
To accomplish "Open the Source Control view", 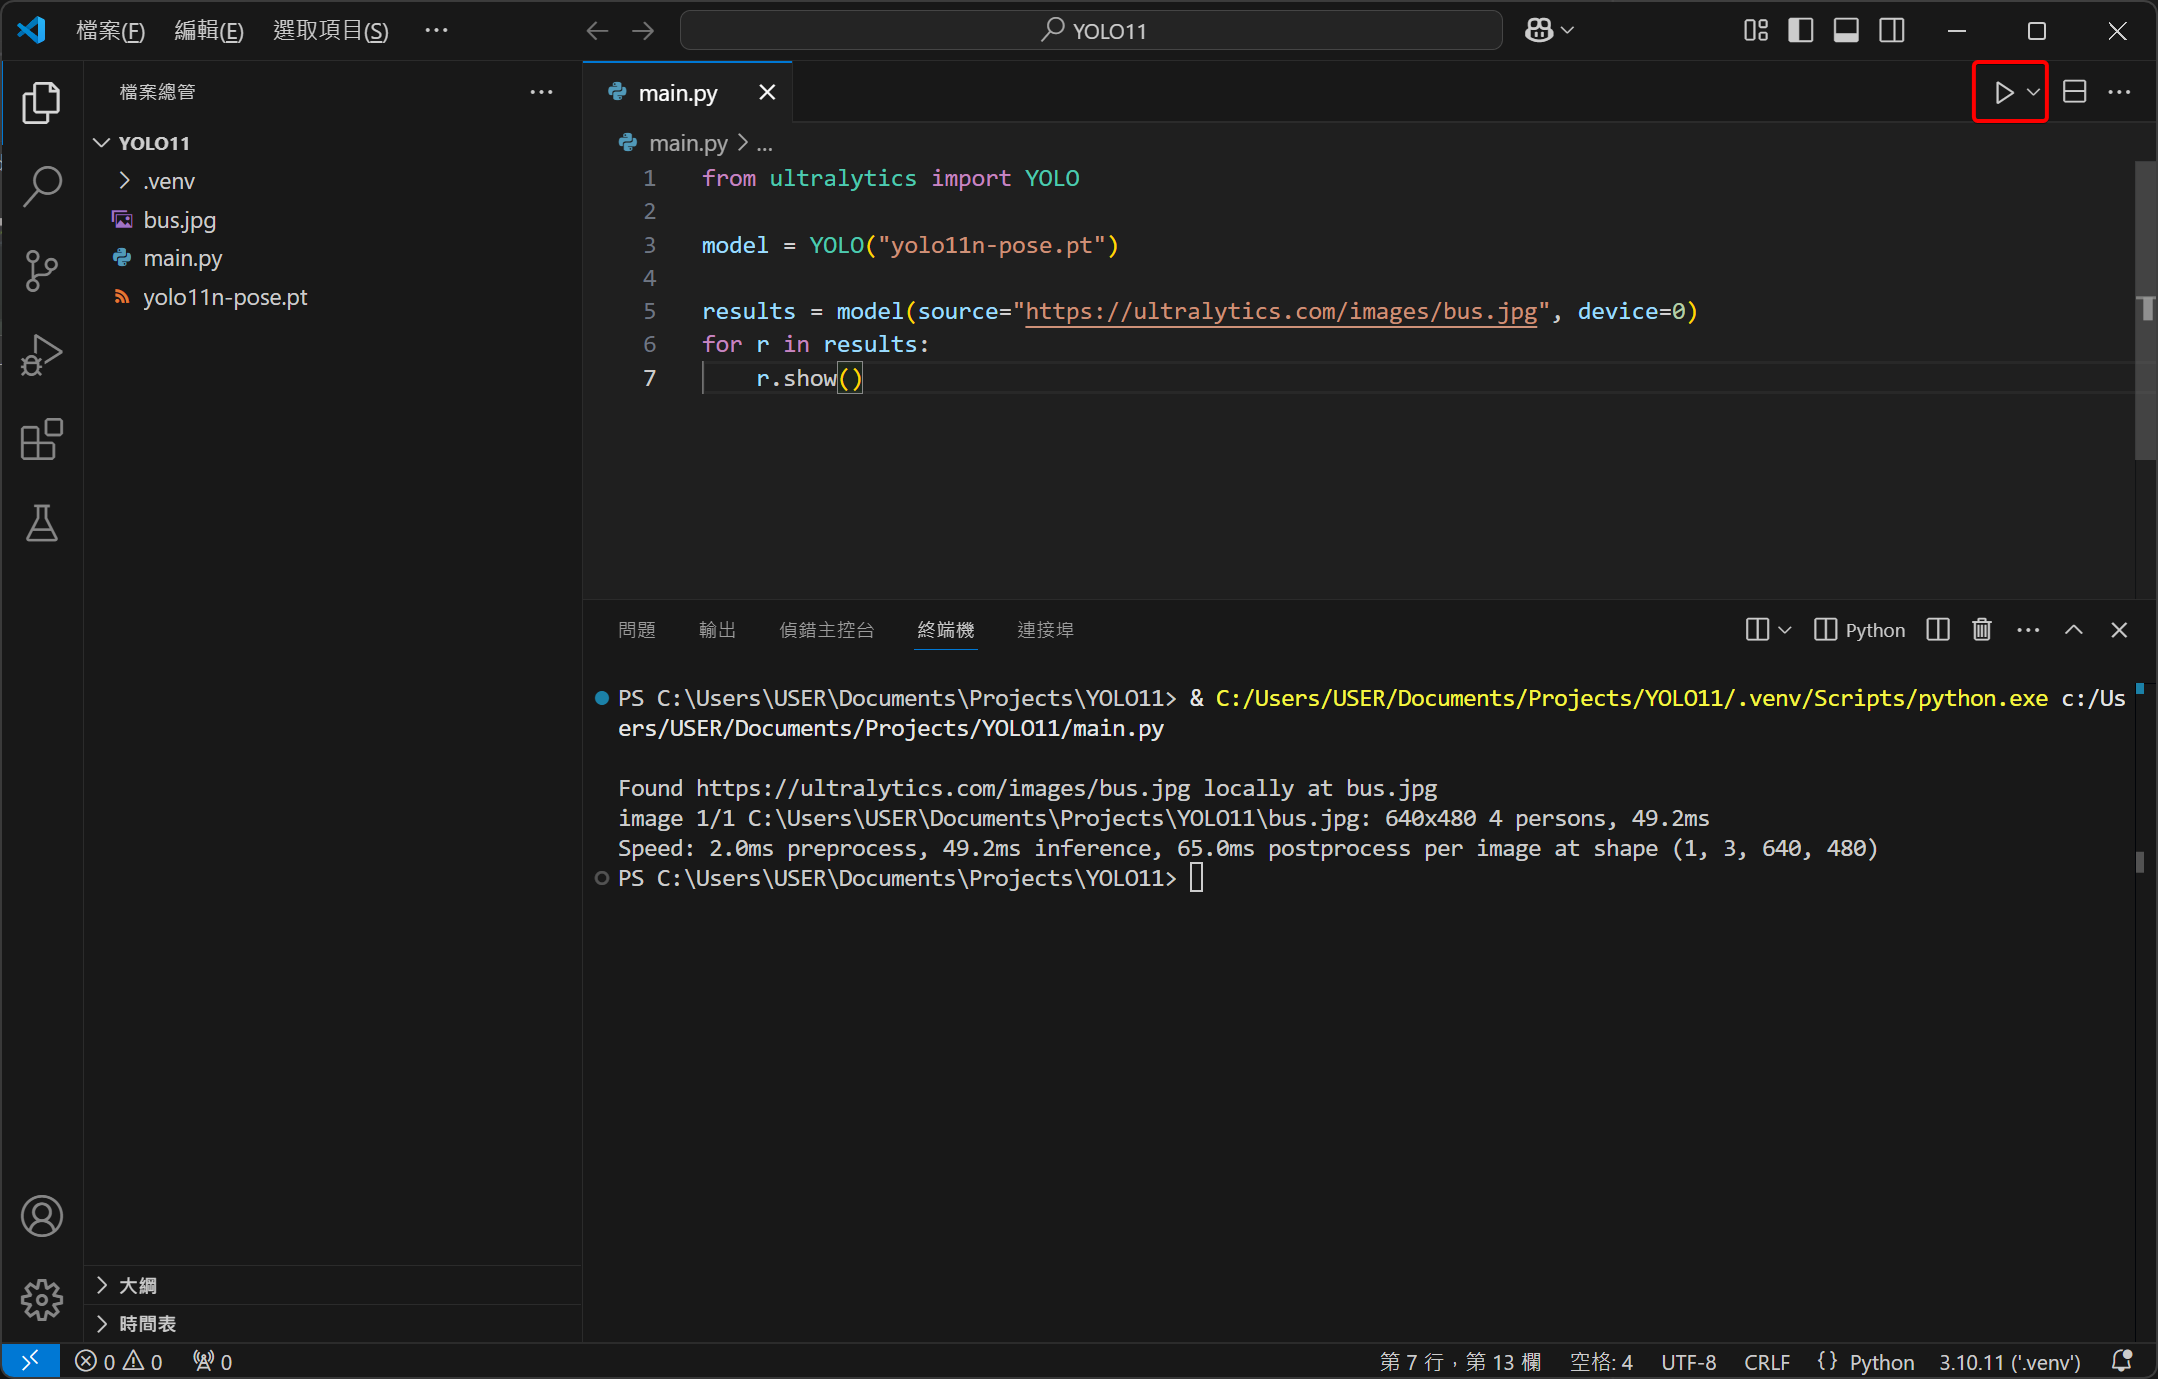I will pos(41,270).
